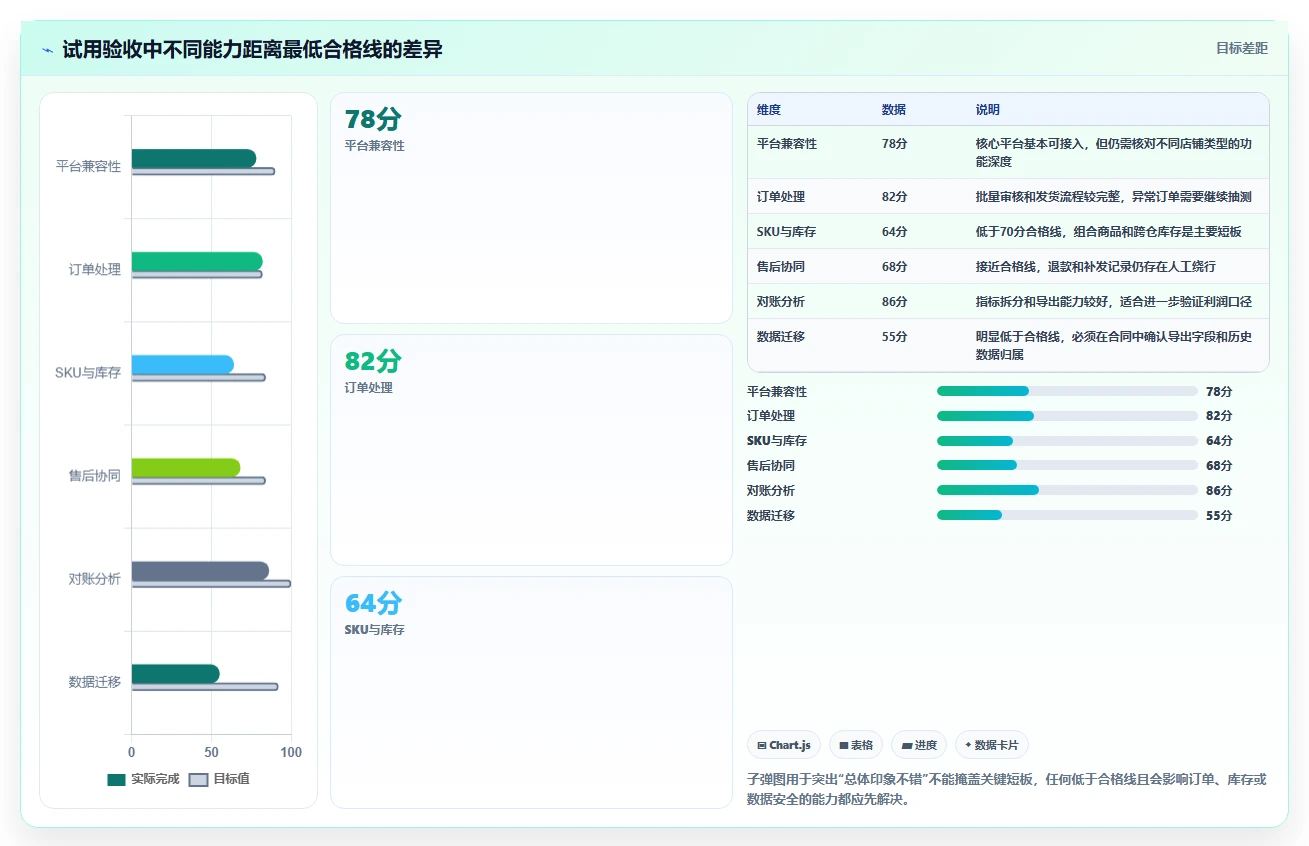
Task: Click the 对账分析 progress bar
Action: pyautogui.click(x=1067, y=490)
